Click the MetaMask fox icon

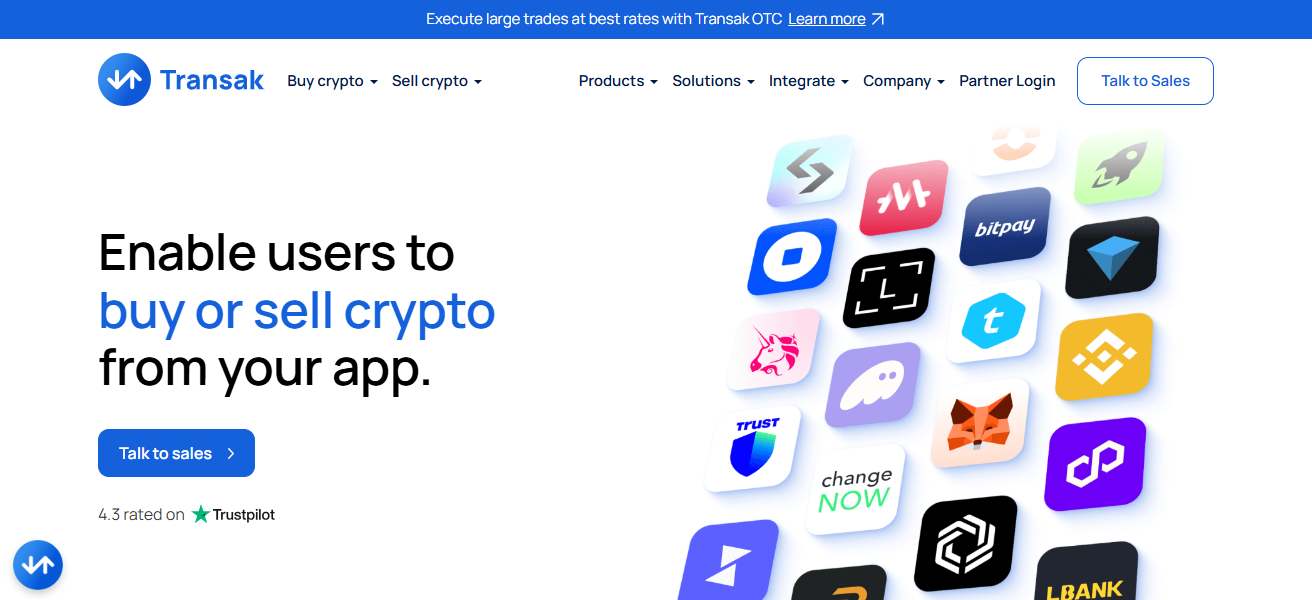(980, 424)
